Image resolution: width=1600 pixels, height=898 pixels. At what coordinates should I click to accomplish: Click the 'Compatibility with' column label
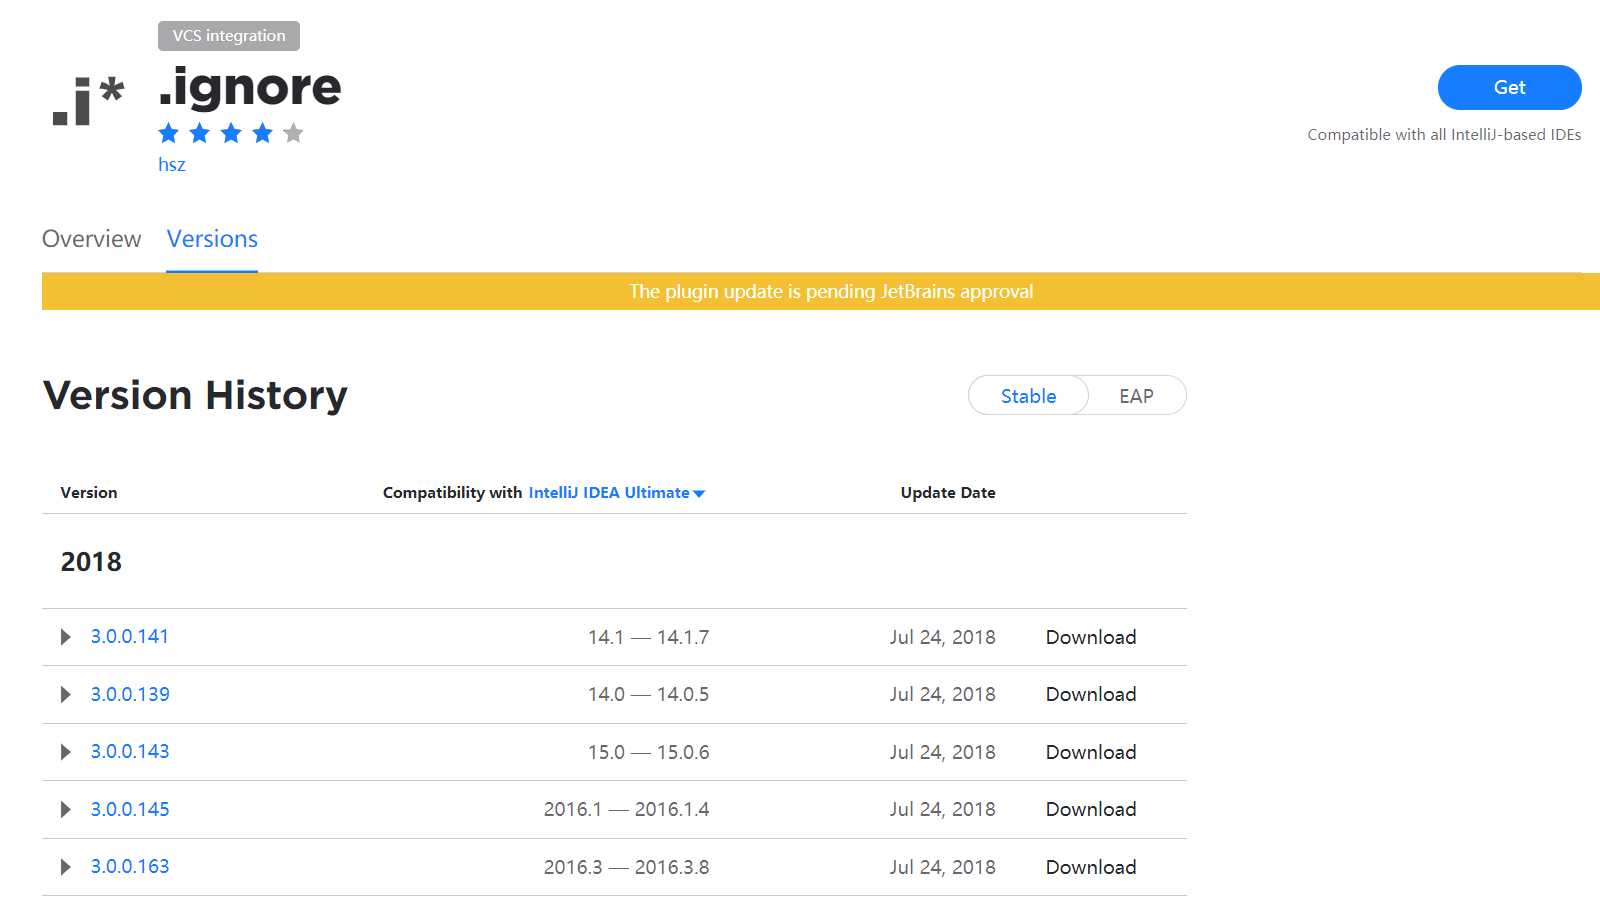pos(453,493)
